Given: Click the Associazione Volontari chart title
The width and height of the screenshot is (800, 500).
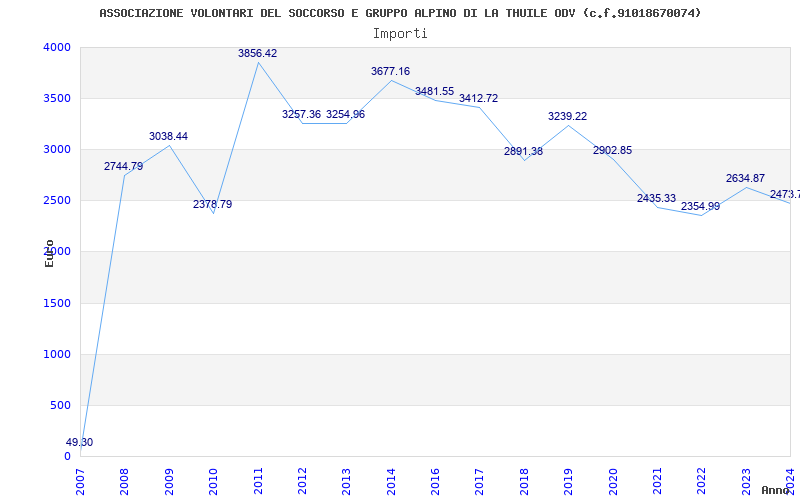Looking at the screenshot, I should (400, 13).
